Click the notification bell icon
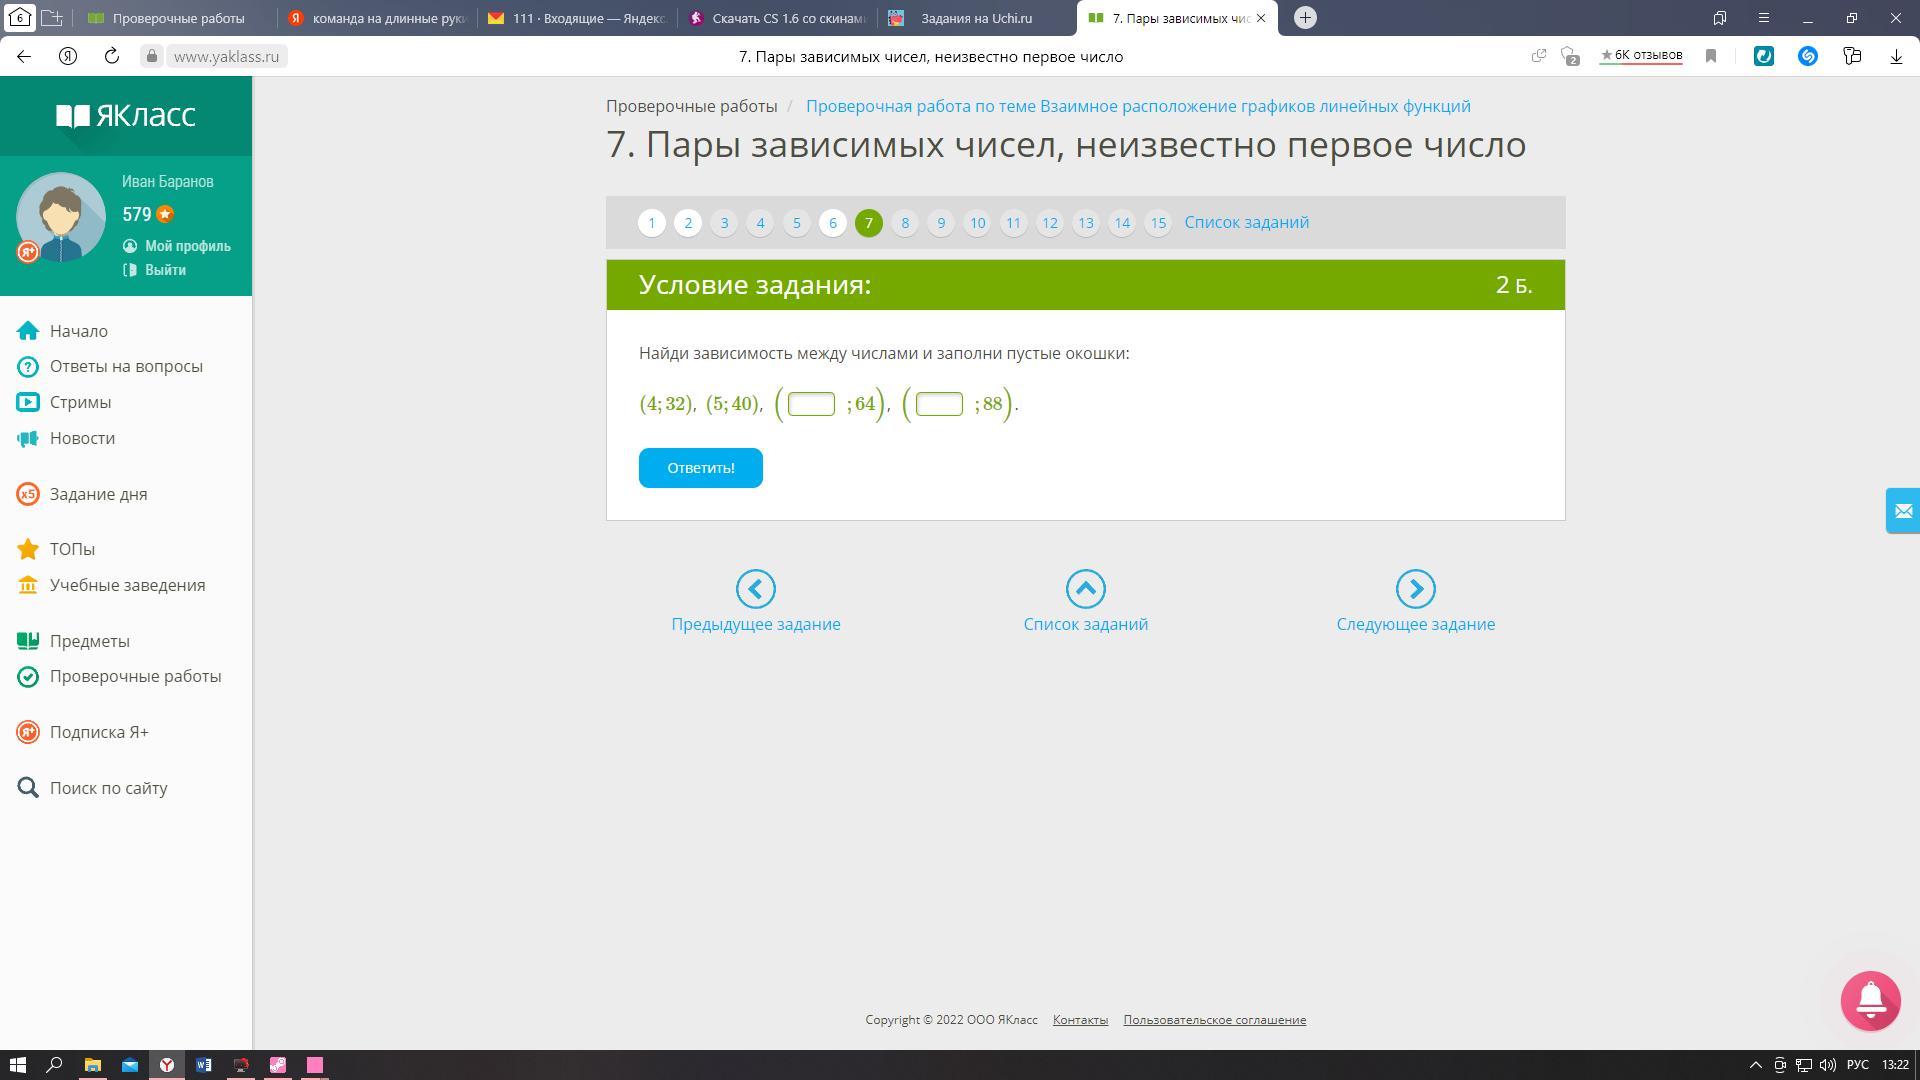The width and height of the screenshot is (1920, 1080). point(1870,999)
